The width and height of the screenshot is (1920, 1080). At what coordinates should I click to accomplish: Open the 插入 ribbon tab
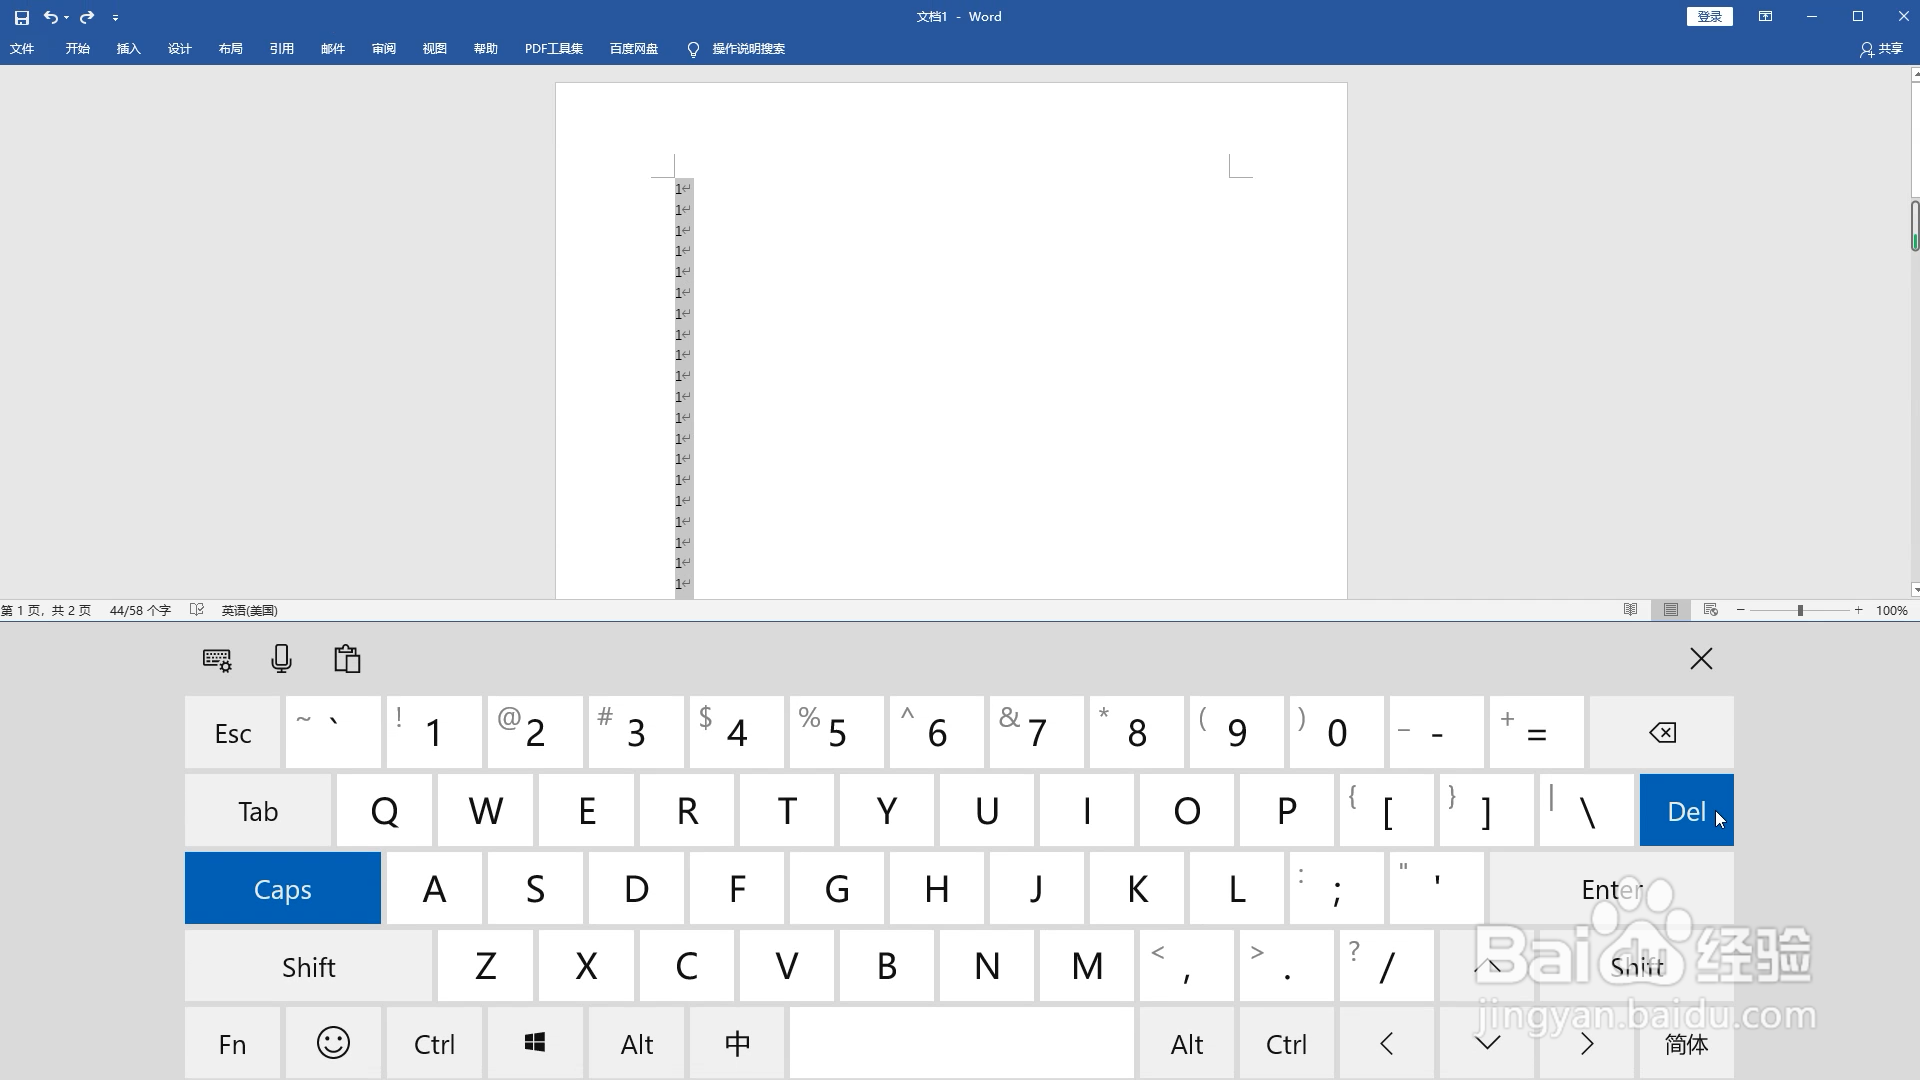(x=128, y=49)
